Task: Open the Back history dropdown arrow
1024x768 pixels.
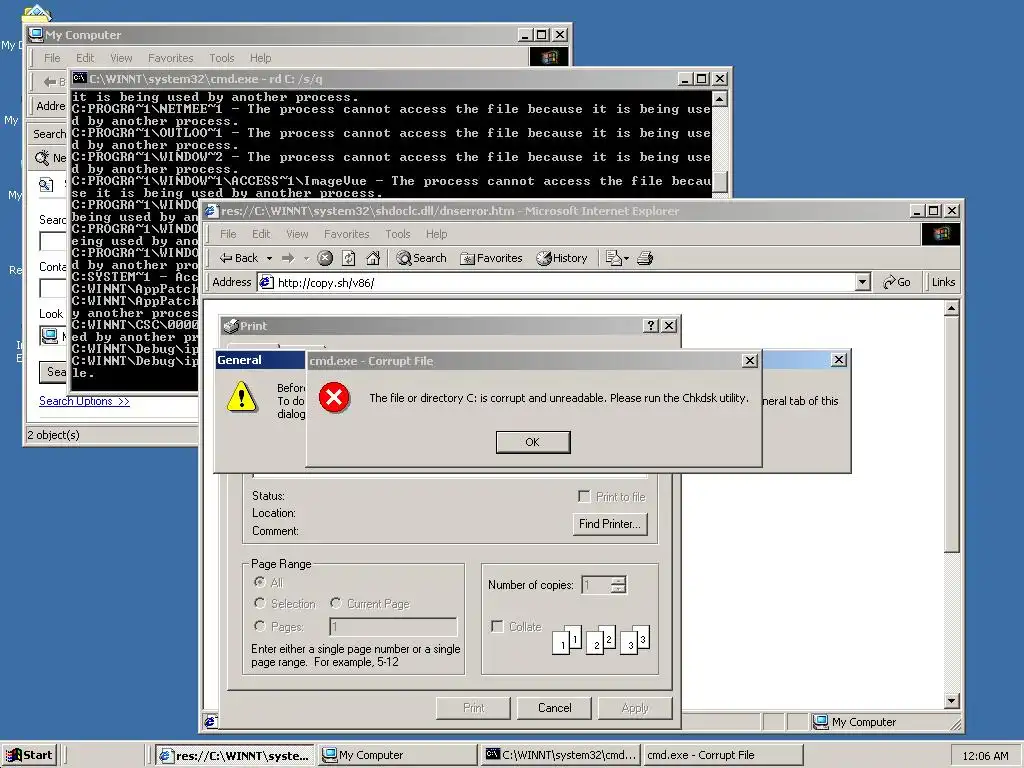Action: click(269, 259)
